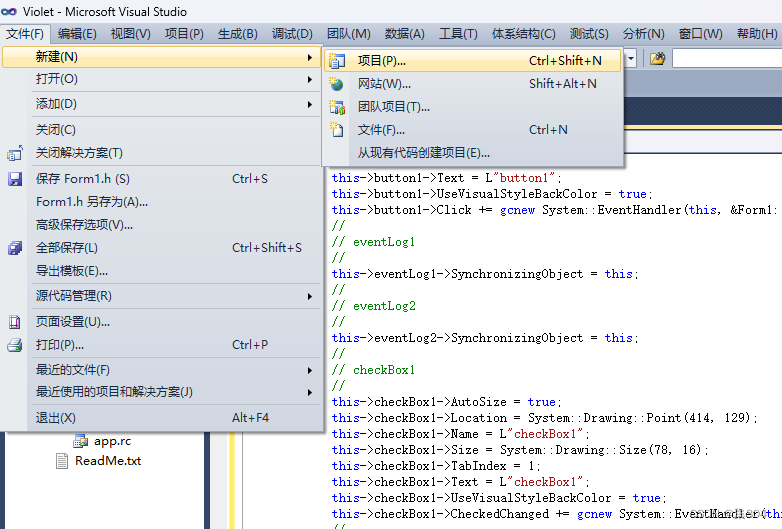Viewport: 782px width, 529px height.
Task: Click the ReadMe.txt file icon
Action: [62, 461]
